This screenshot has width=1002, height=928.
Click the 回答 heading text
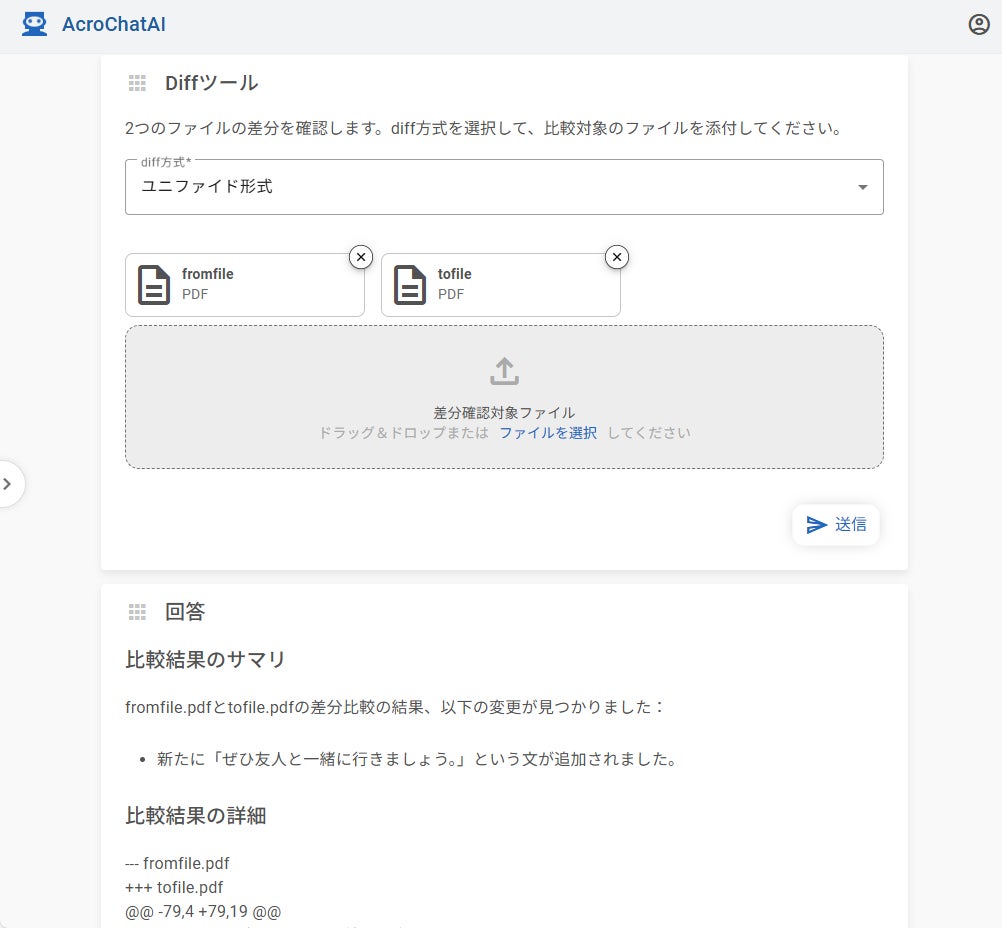(185, 612)
